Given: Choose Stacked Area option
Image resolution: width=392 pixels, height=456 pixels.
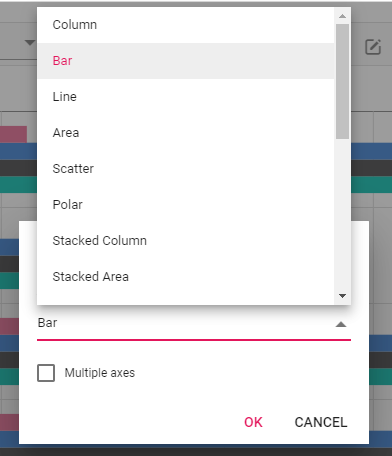Looking at the screenshot, I should coord(186,277).
